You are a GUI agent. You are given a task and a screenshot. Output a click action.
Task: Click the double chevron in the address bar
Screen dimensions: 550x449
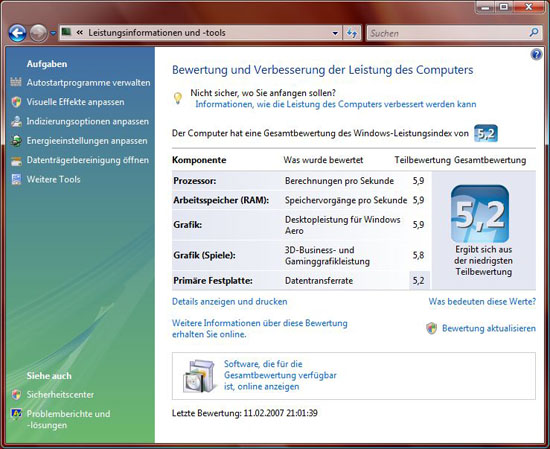[x=80, y=33]
